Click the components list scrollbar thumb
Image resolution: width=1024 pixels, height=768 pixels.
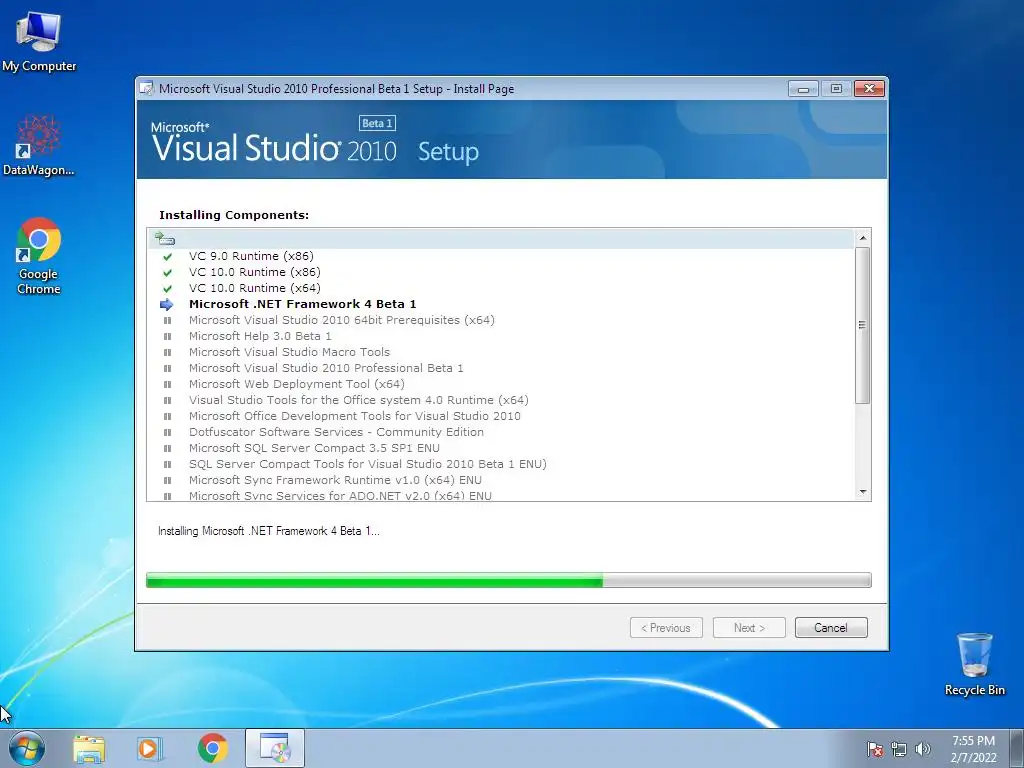863,325
